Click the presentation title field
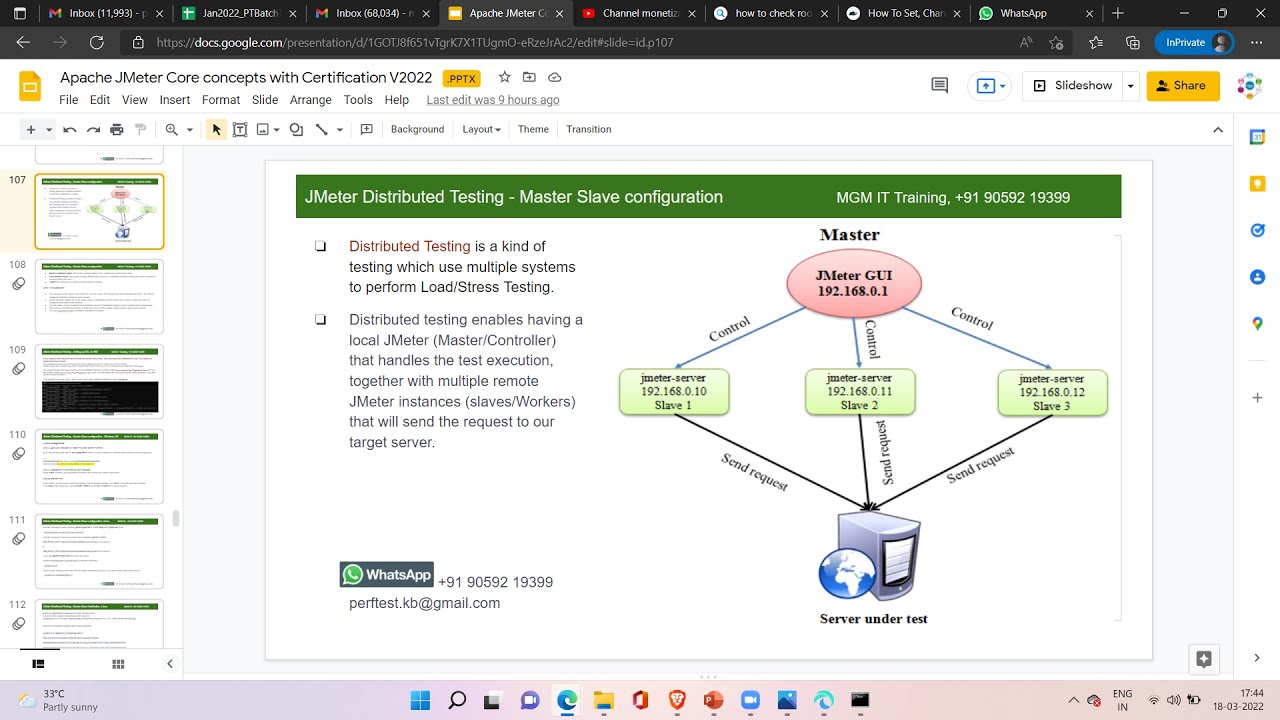The width and height of the screenshot is (1280, 720). click(246, 78)
